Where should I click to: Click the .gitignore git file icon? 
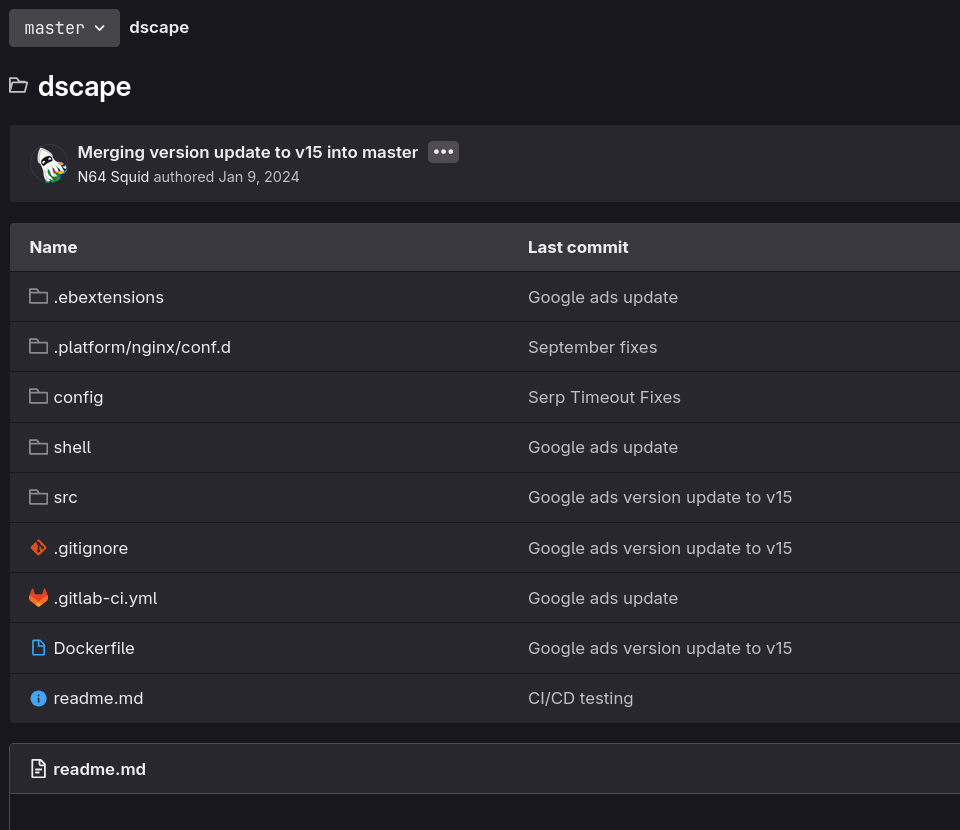[38, 548]
